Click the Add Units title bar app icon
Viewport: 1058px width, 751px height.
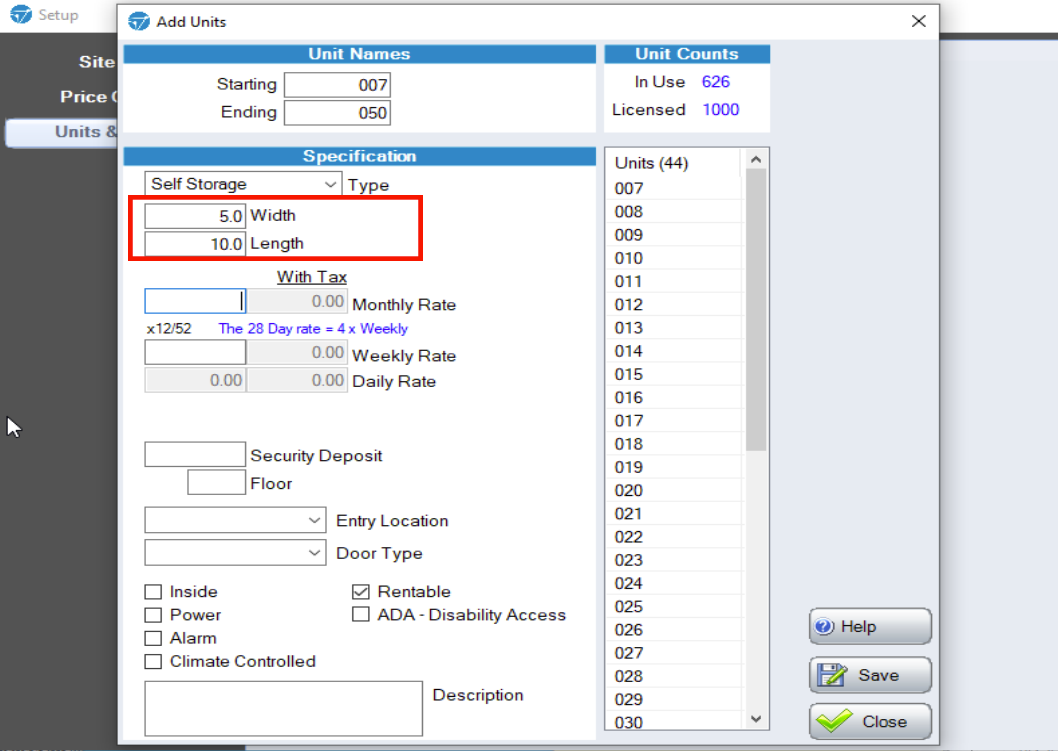pyautogui.click(x=139, y=22)
